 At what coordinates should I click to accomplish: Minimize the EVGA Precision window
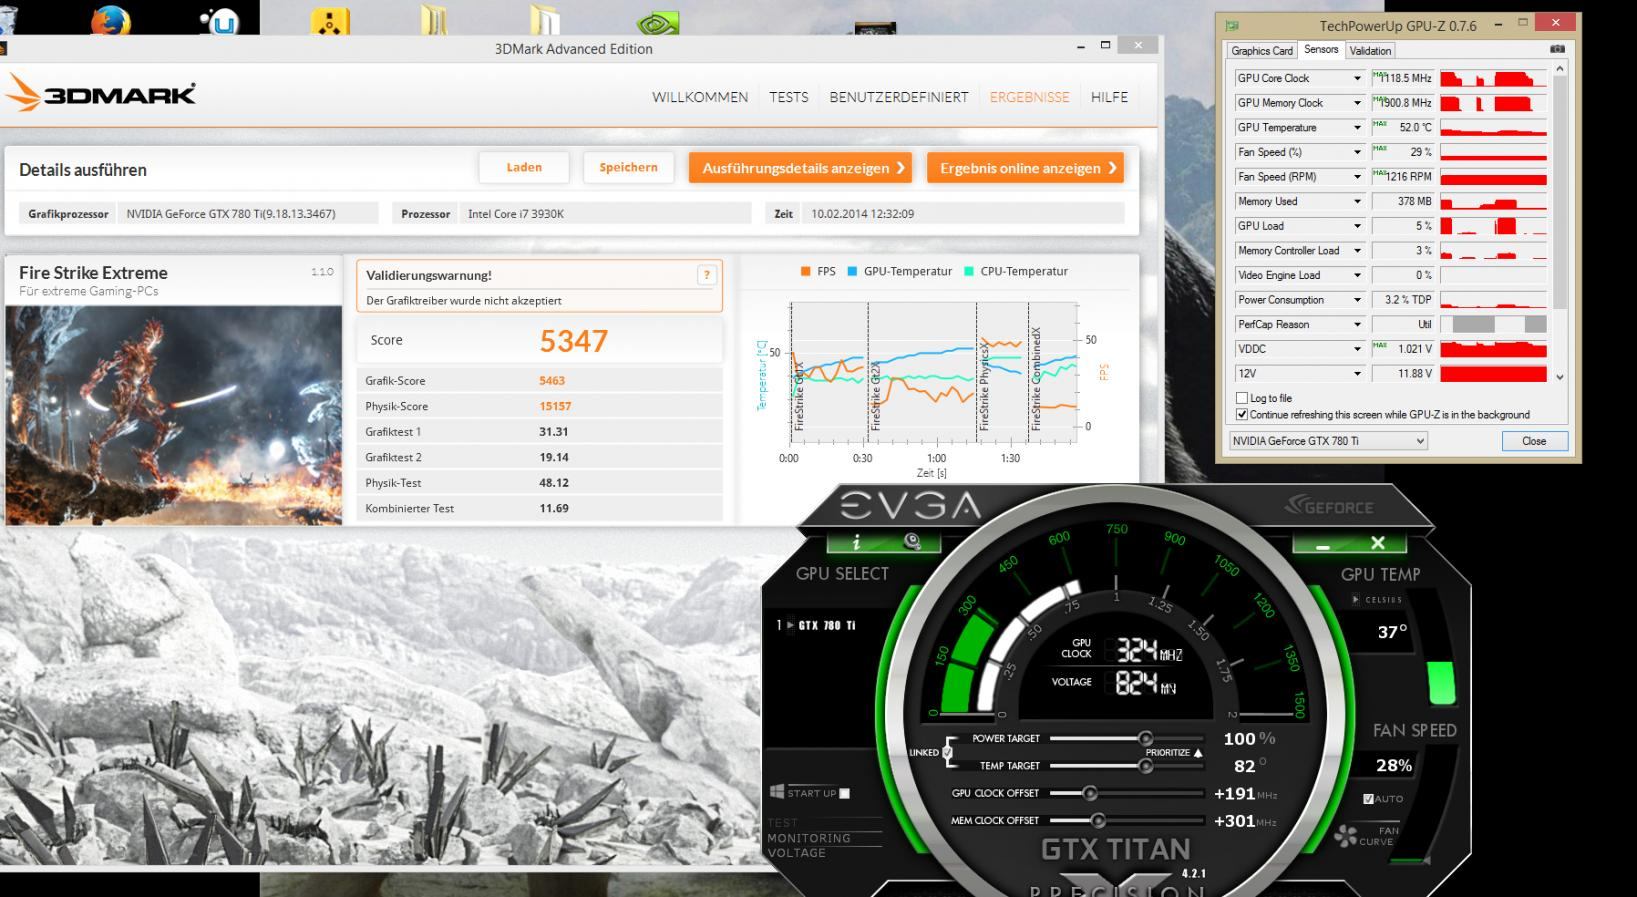(x=1322, y=545)
